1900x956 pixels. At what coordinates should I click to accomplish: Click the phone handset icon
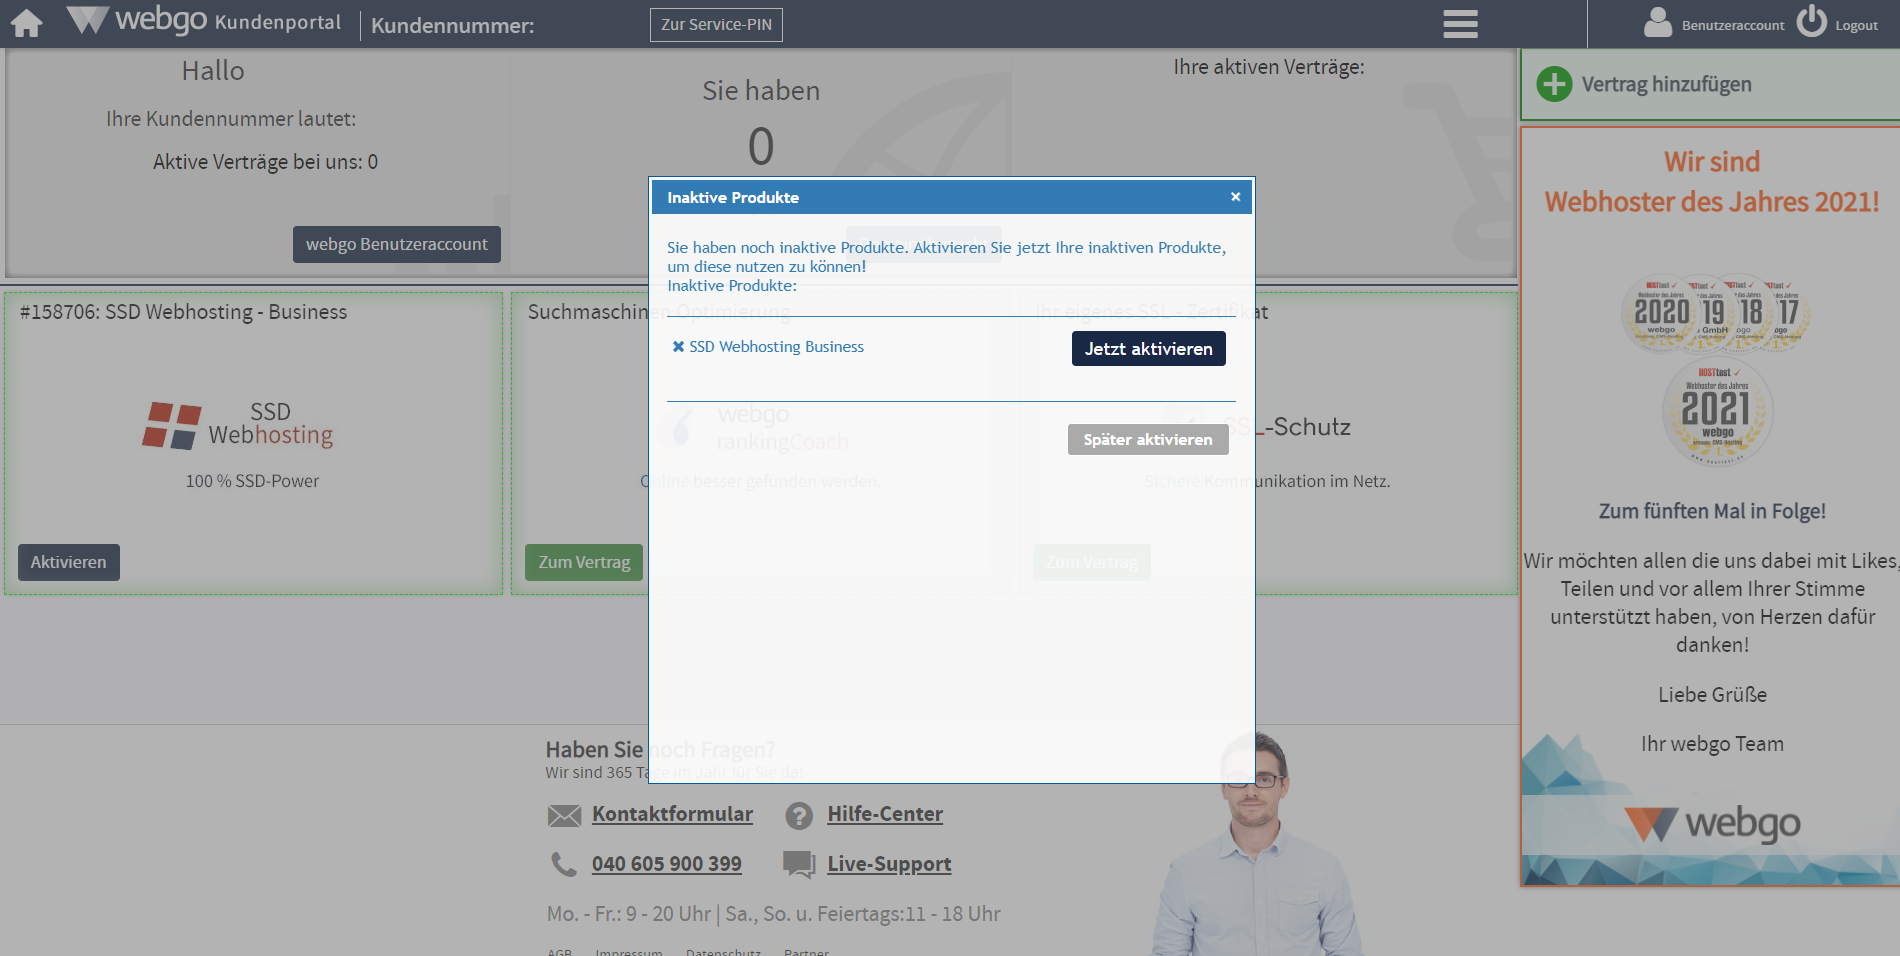(564, 864)
